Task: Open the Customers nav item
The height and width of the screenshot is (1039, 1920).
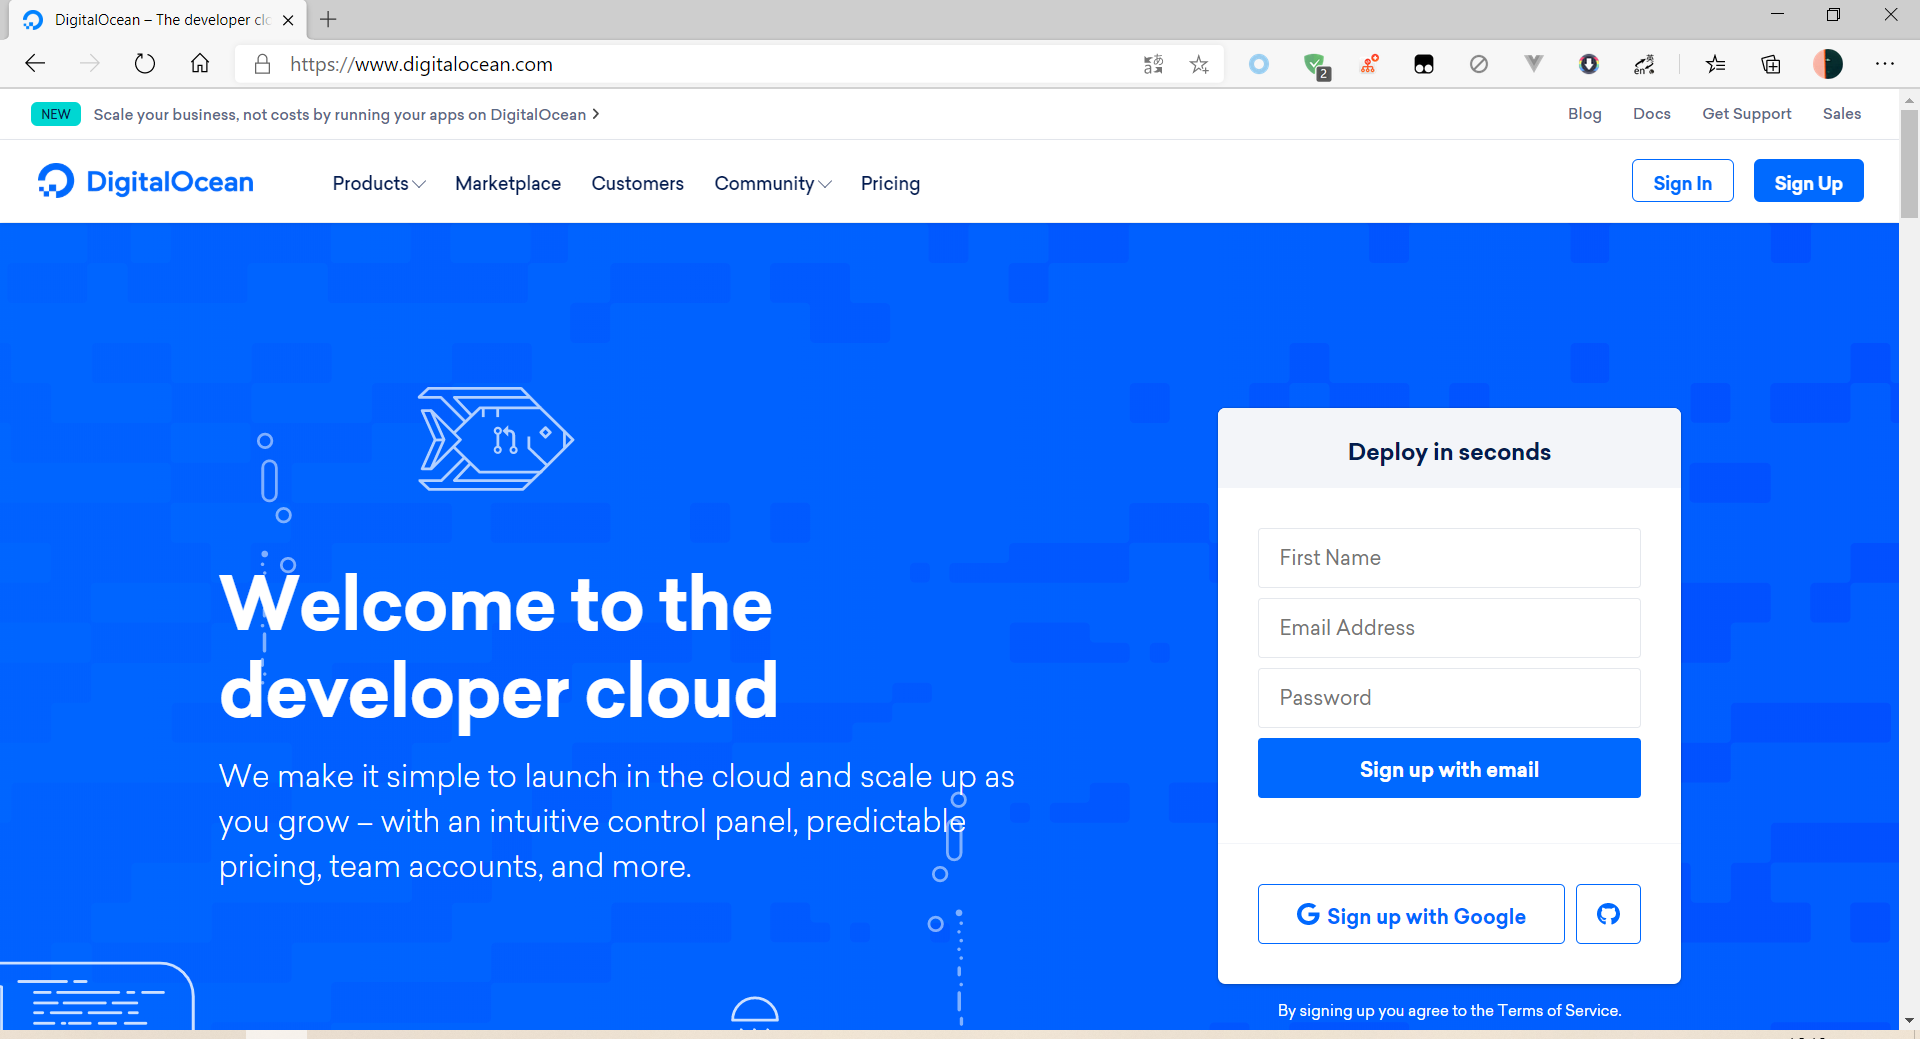Action: [x=638, y=183]
